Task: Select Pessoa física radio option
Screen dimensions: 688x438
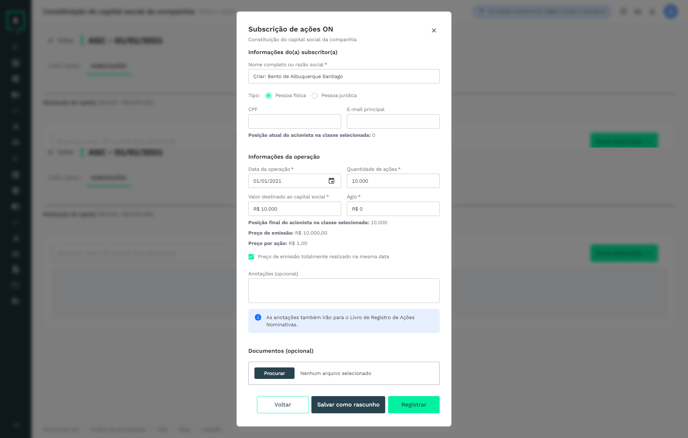Action: (268, 96)
